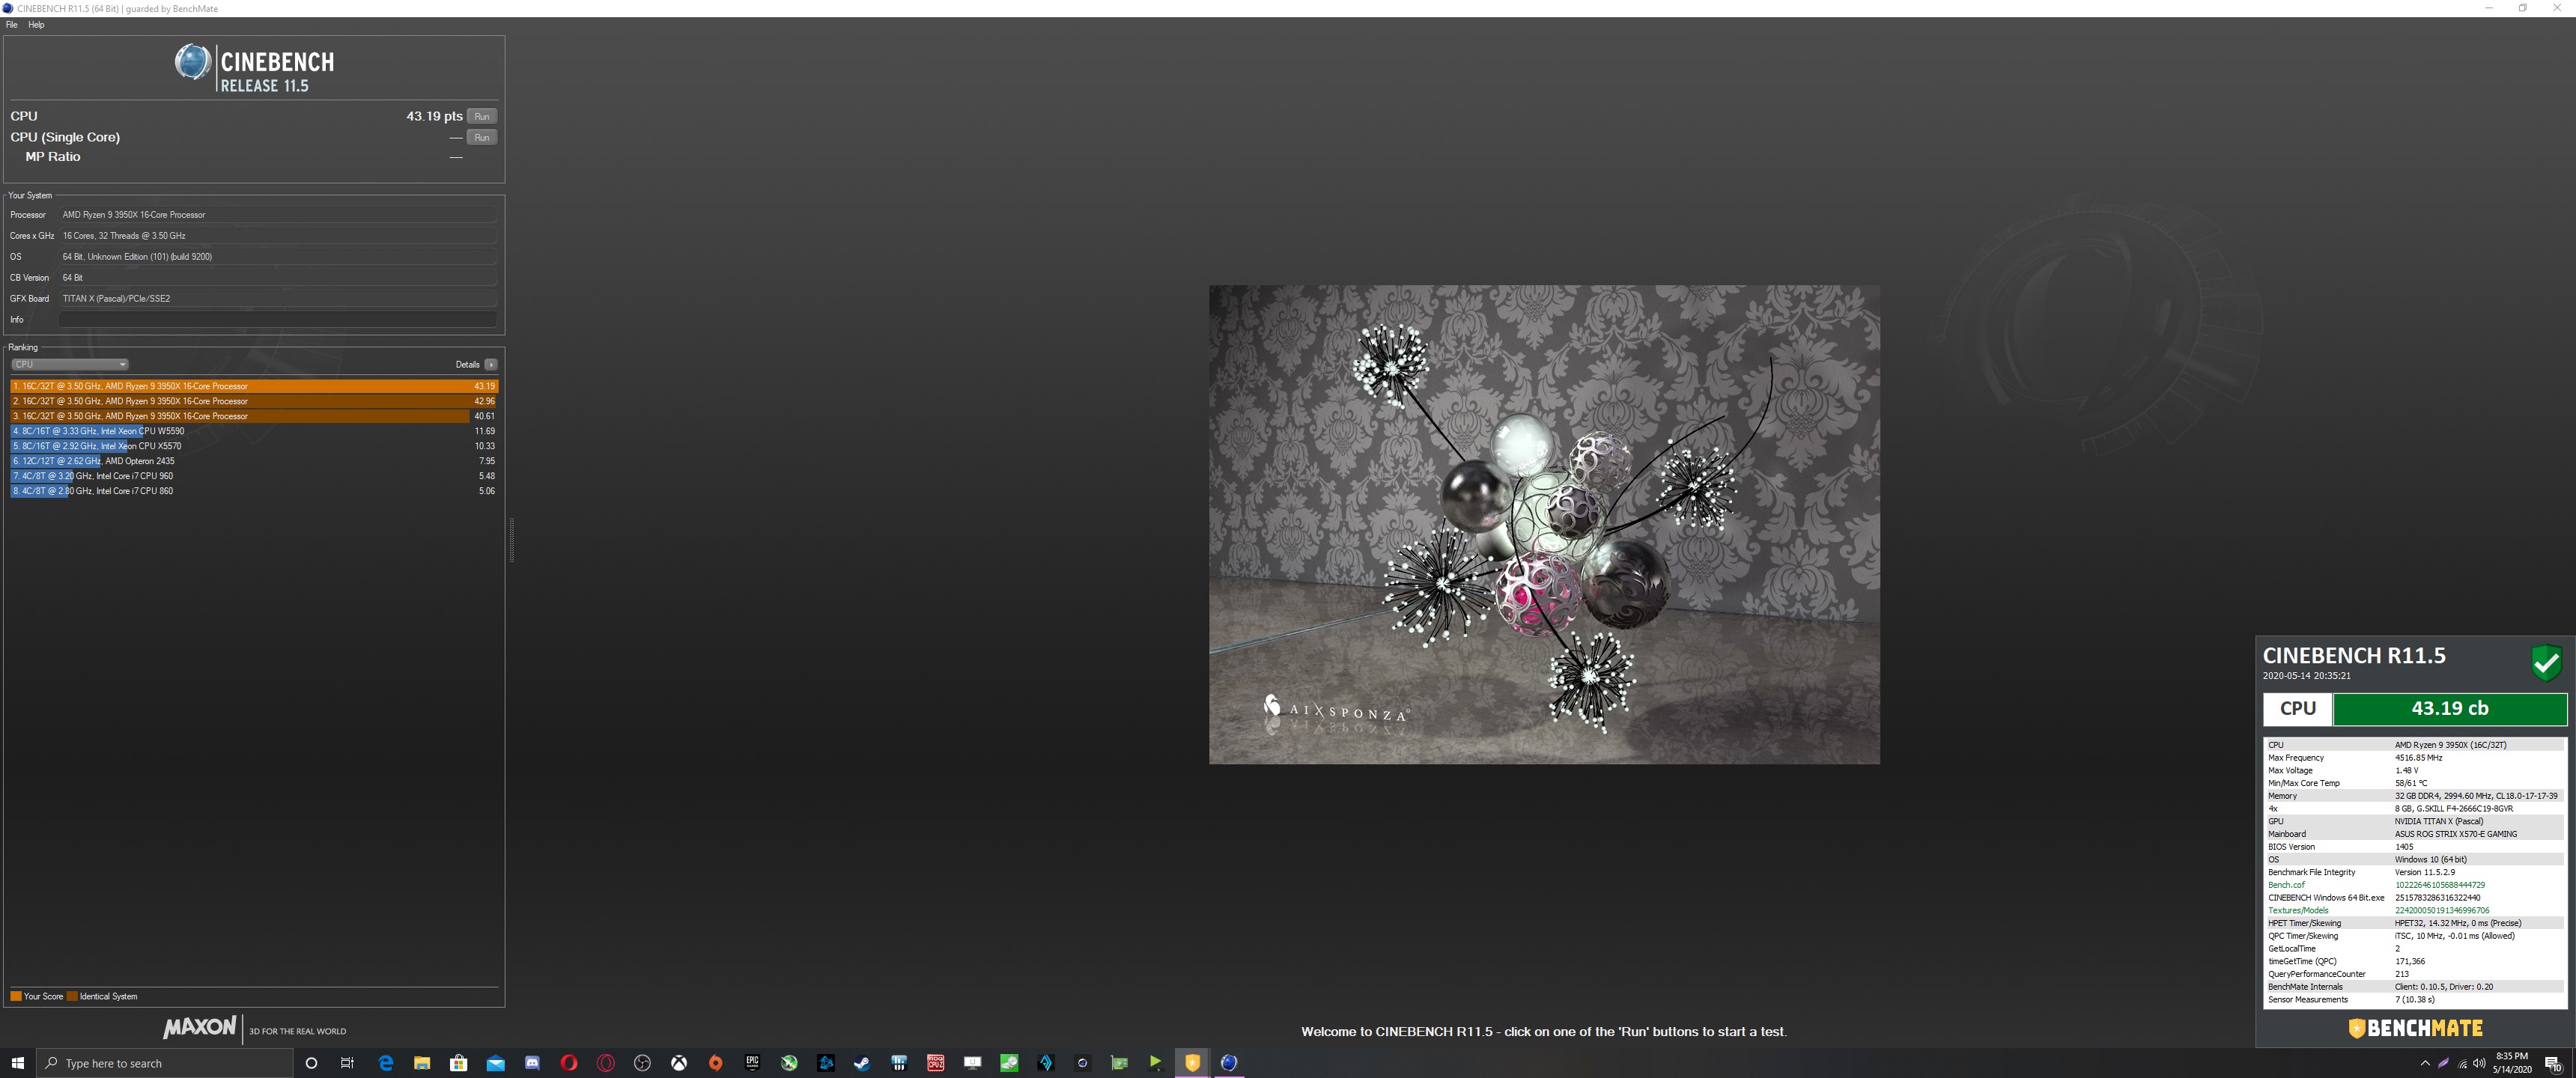
Task: Click the taskbar search box
Action: tap(165, 1063)
